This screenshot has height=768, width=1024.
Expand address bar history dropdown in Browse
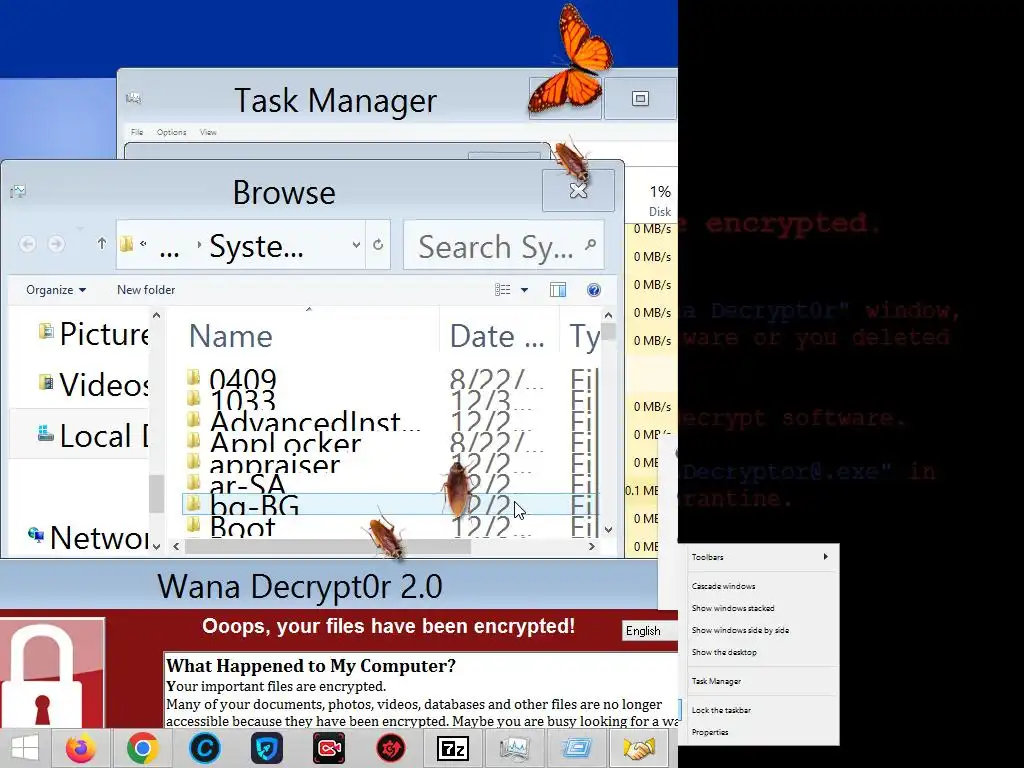(x=356, y=245)
